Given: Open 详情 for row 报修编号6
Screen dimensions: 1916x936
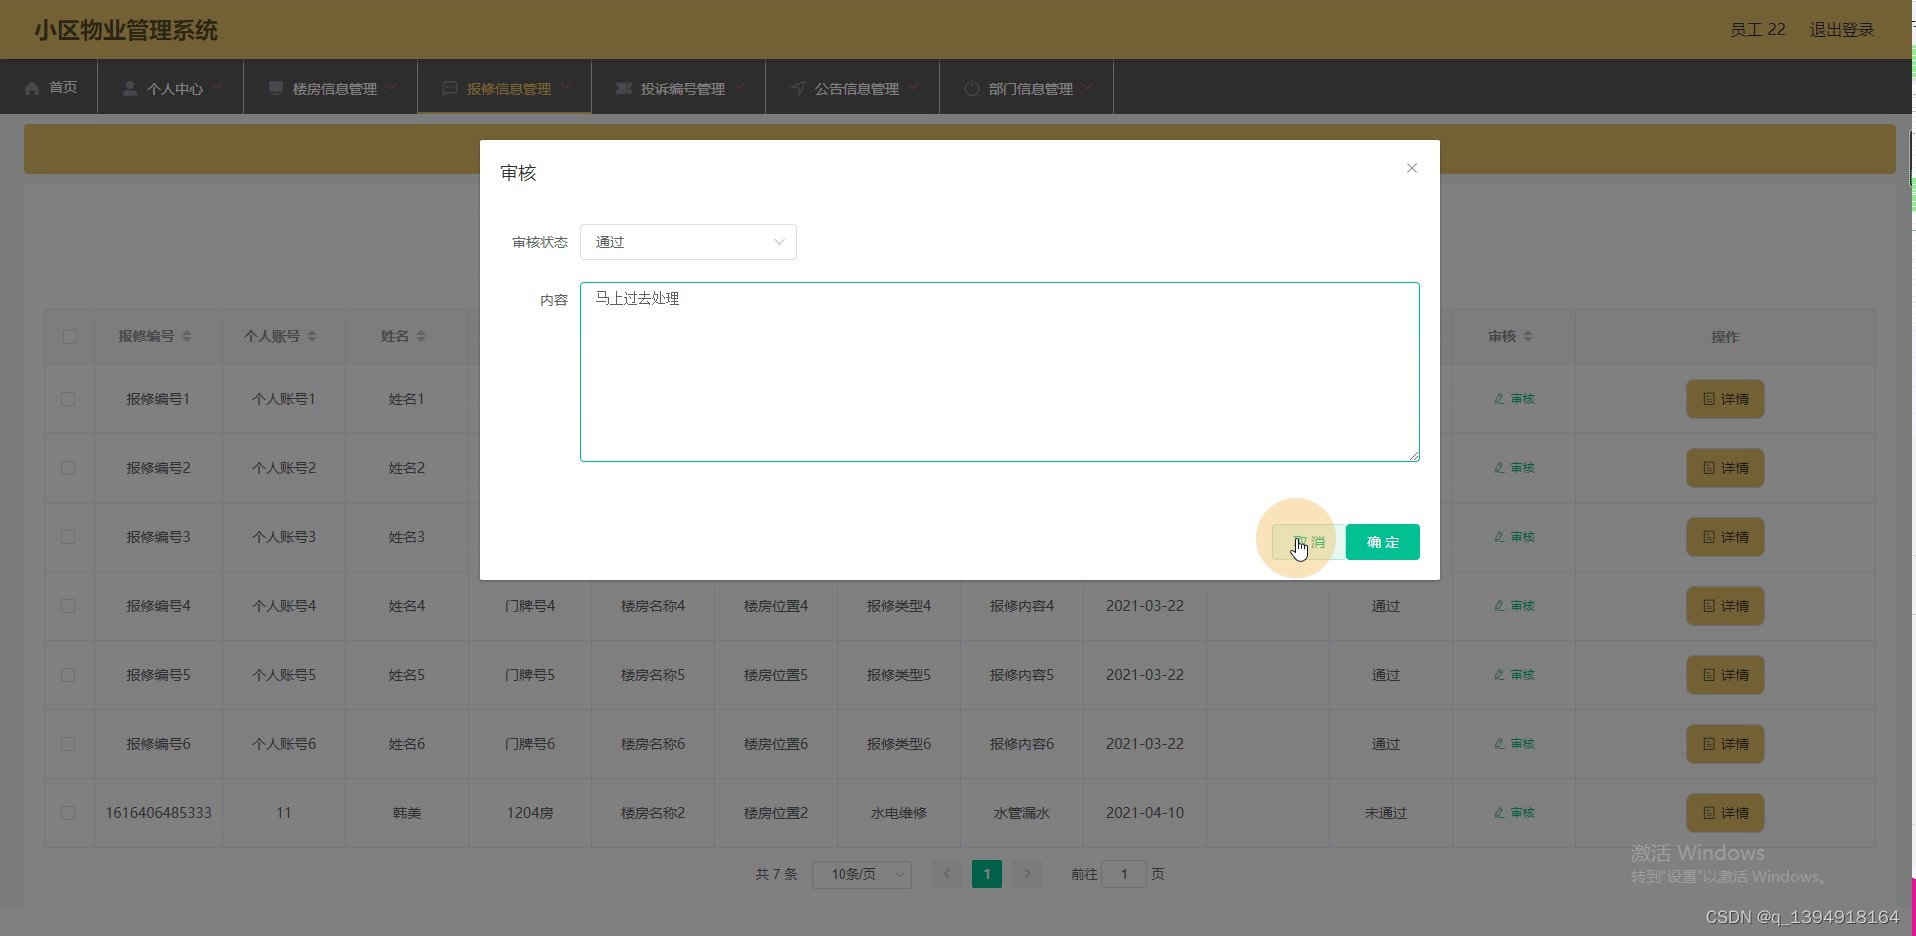Looking at the screenshot, I should [x=1725, y=744].
